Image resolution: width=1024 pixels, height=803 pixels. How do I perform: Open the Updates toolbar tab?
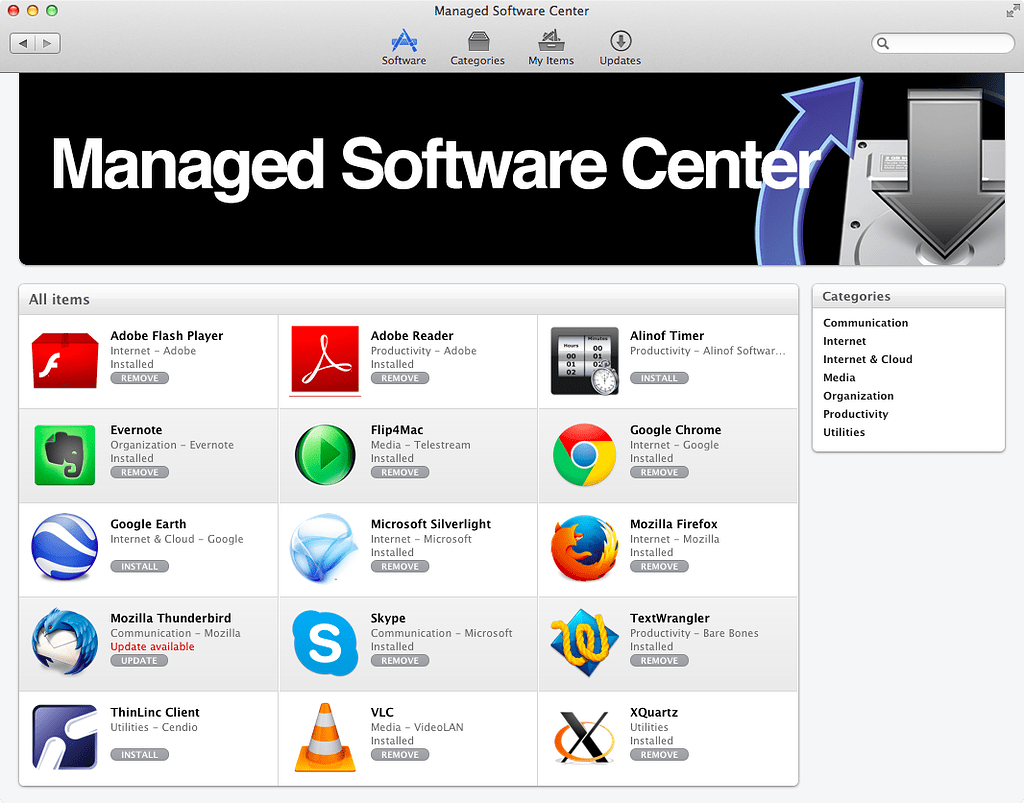(620, 48)
